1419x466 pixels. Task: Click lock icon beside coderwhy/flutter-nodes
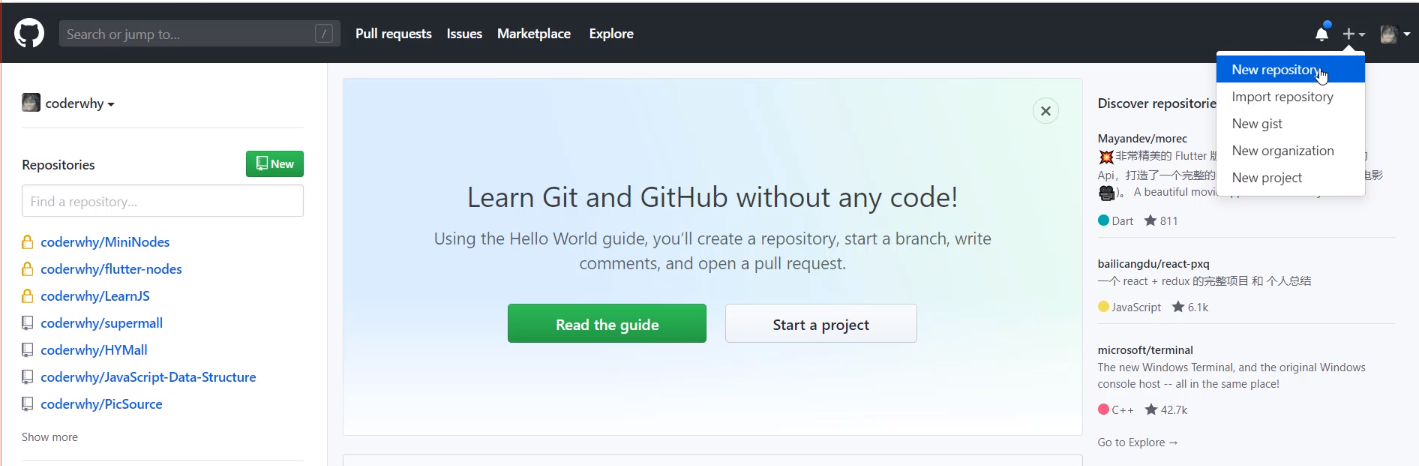click(28, 269)
